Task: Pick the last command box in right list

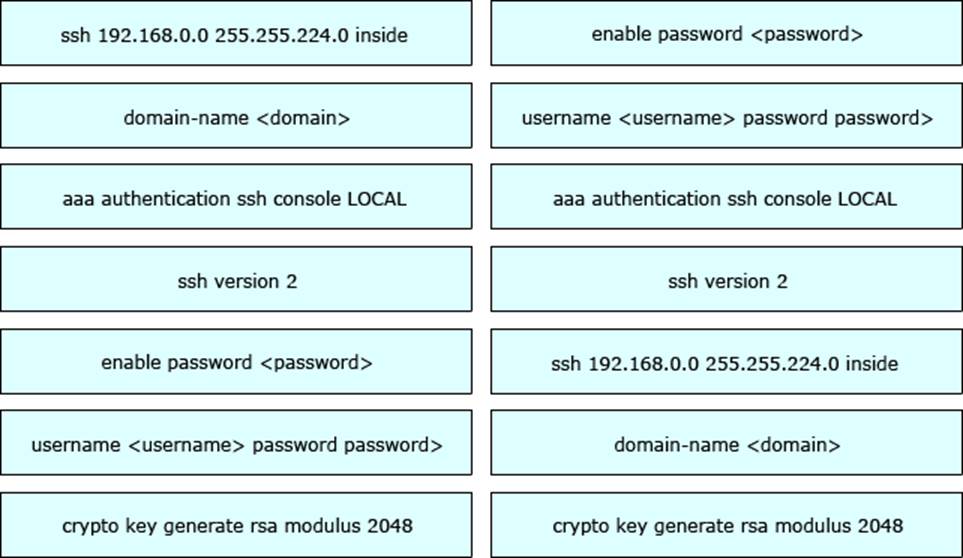Action: pos(727,525)
